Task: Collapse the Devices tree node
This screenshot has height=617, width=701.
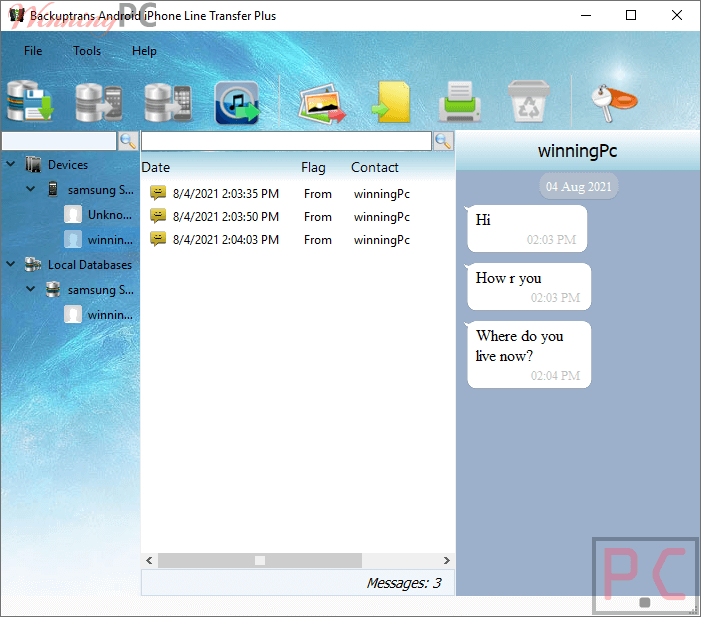Action: pos(11,164)
